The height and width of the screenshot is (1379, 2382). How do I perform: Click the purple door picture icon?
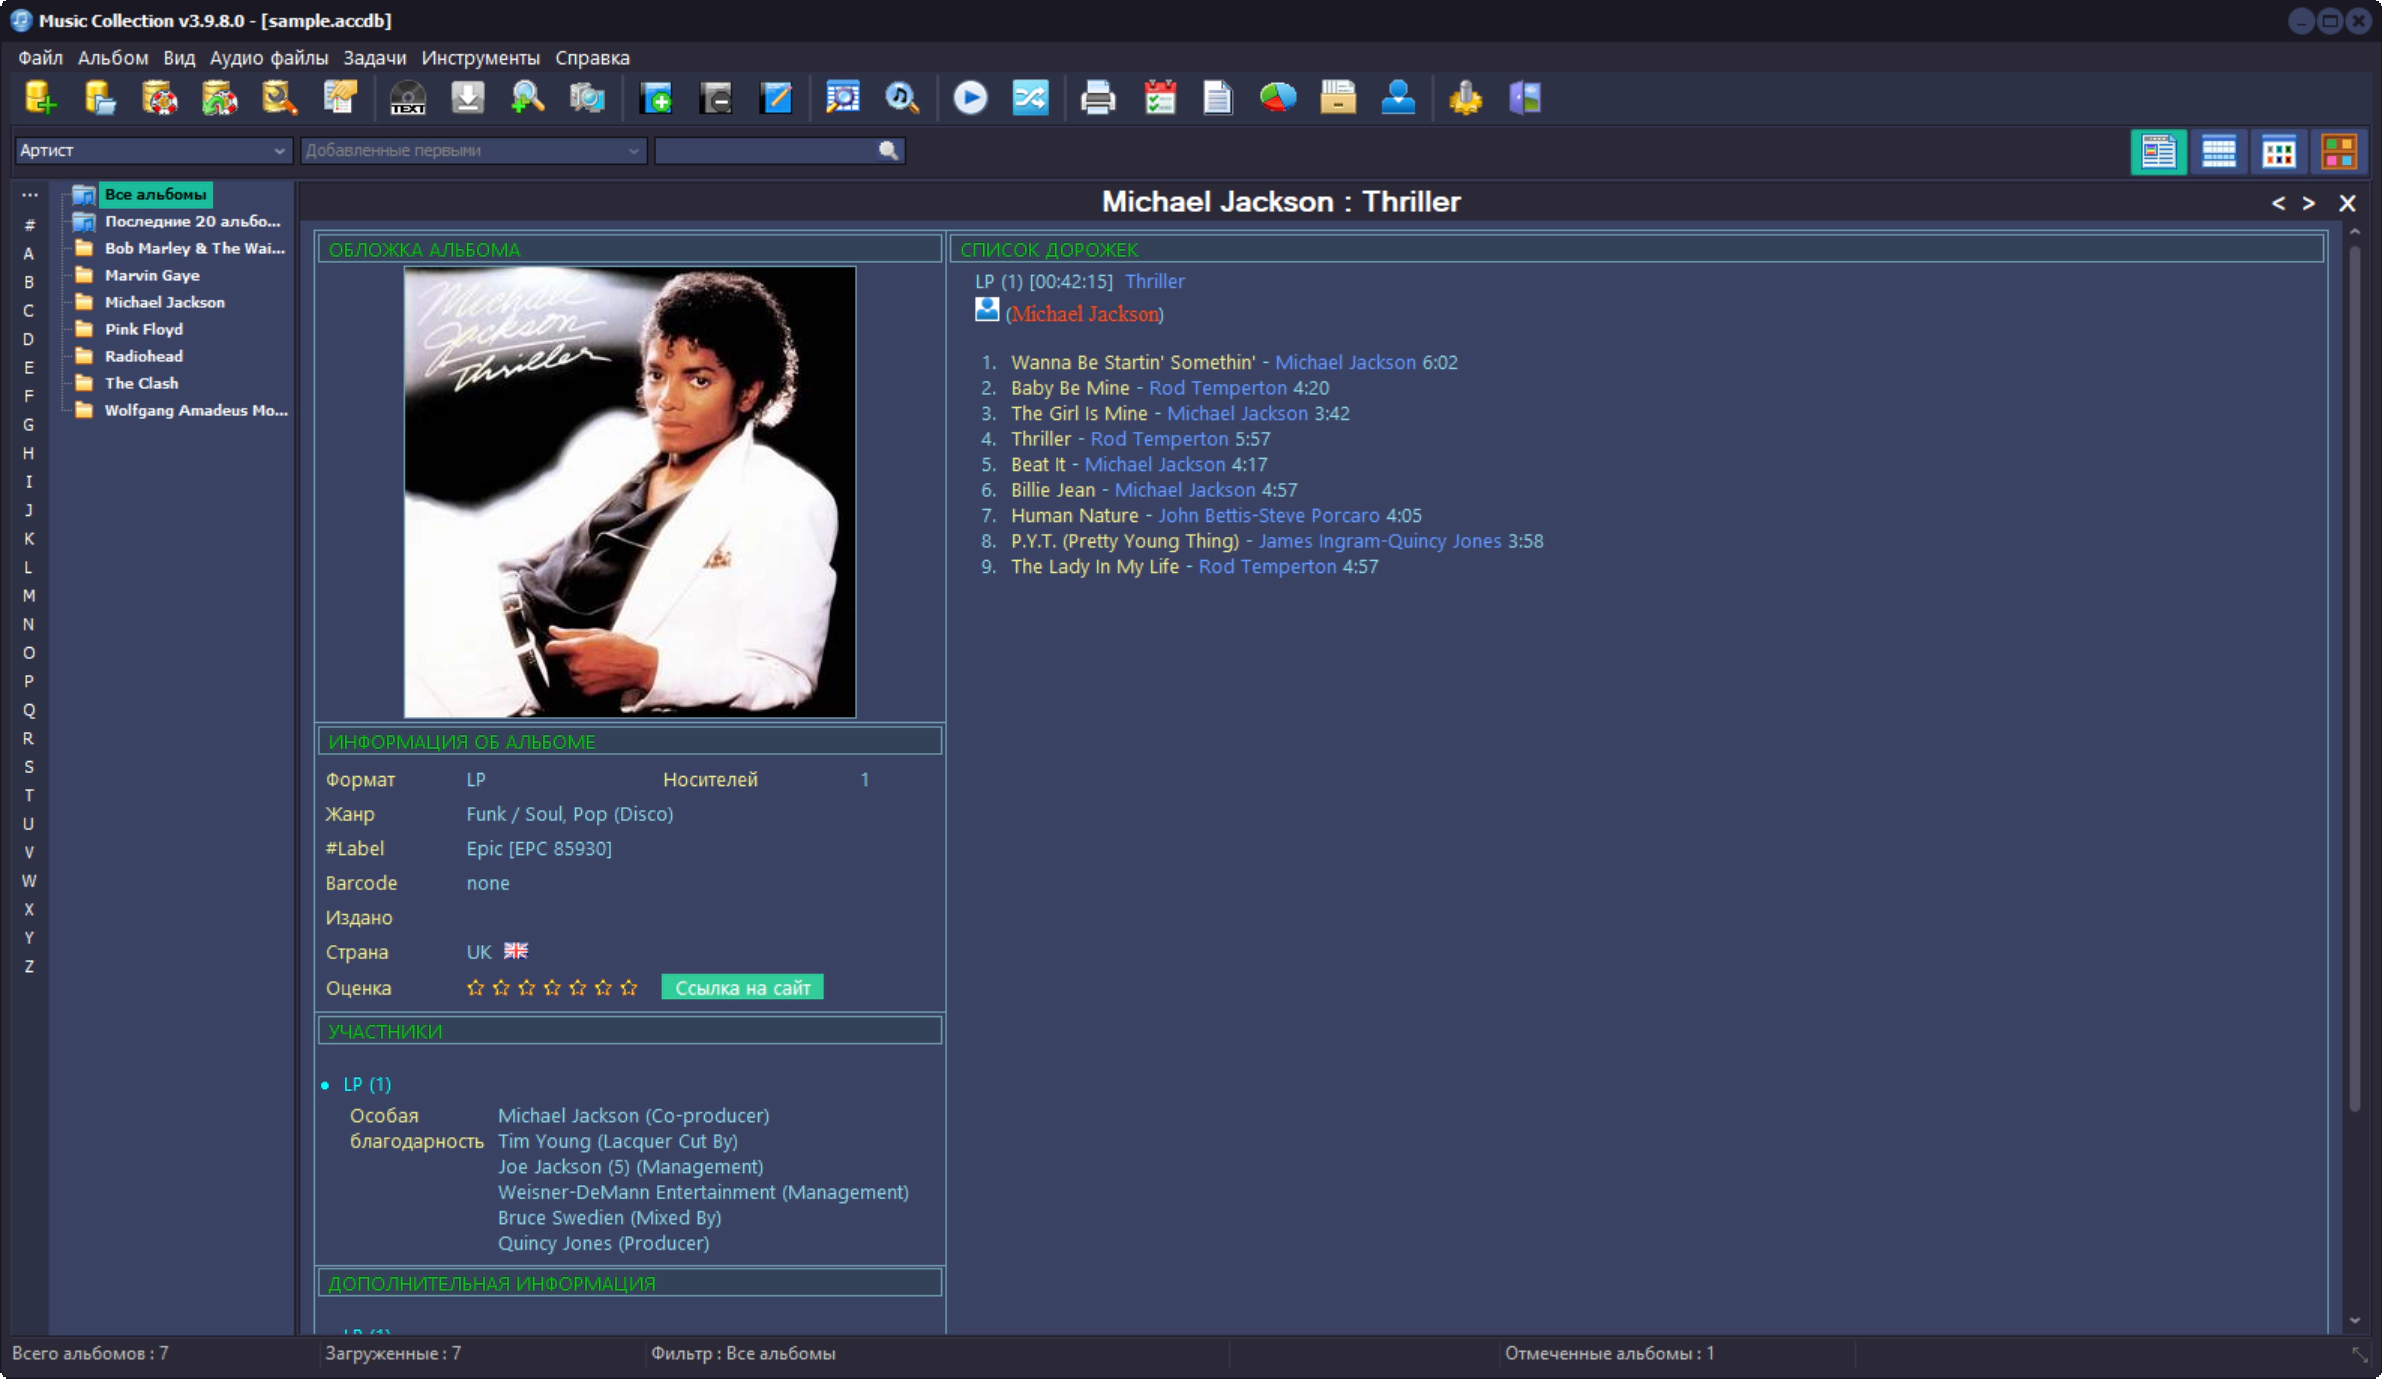point(1525,98)
